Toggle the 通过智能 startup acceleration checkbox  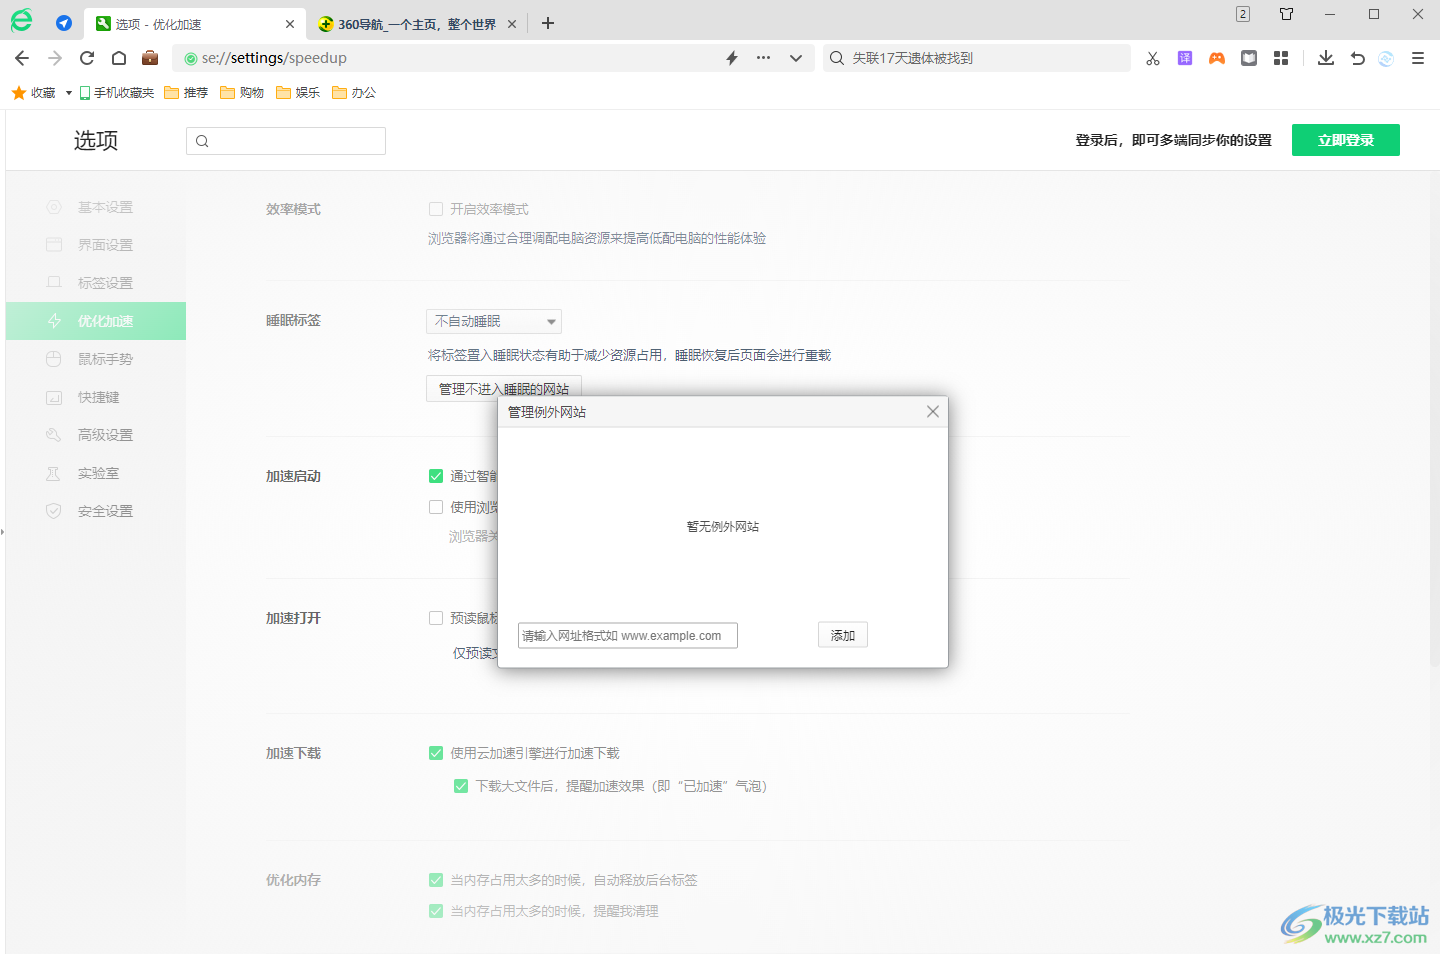coord(436,476)
